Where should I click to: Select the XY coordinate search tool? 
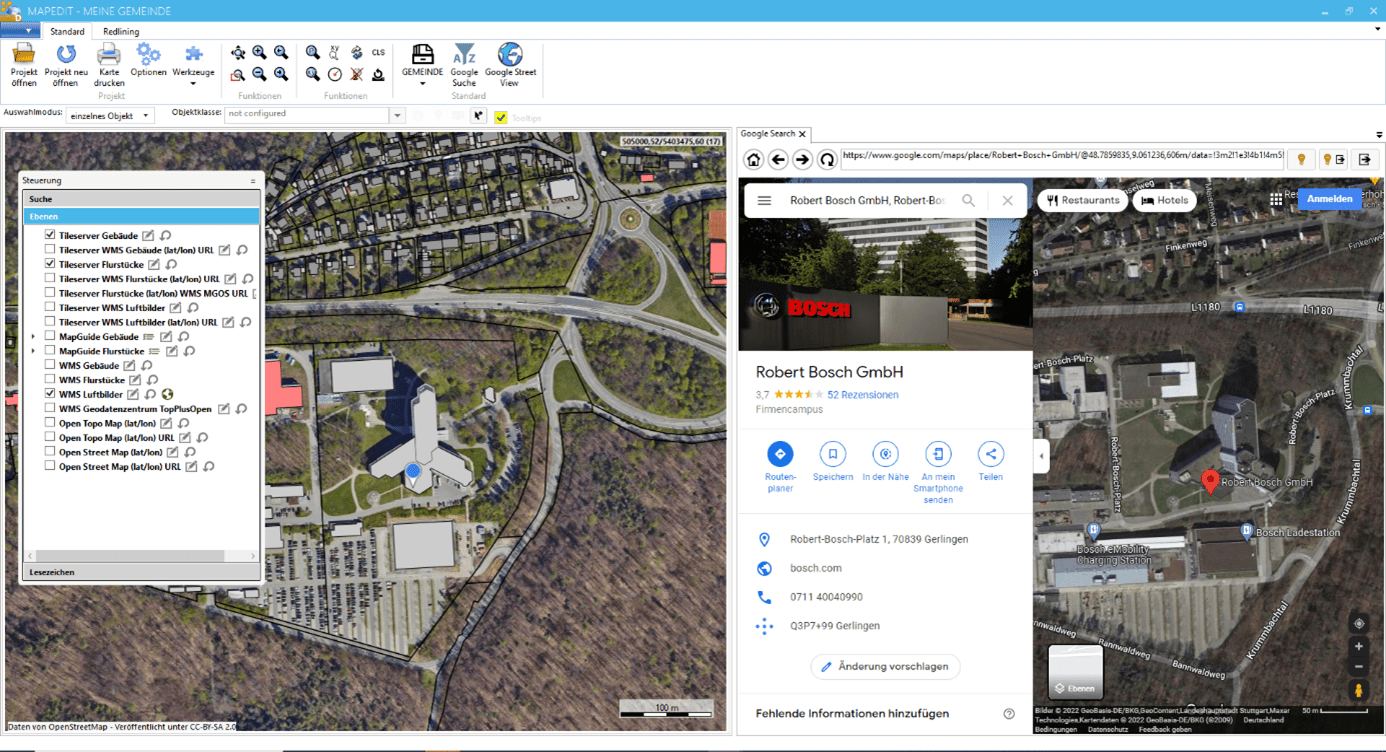335,53
